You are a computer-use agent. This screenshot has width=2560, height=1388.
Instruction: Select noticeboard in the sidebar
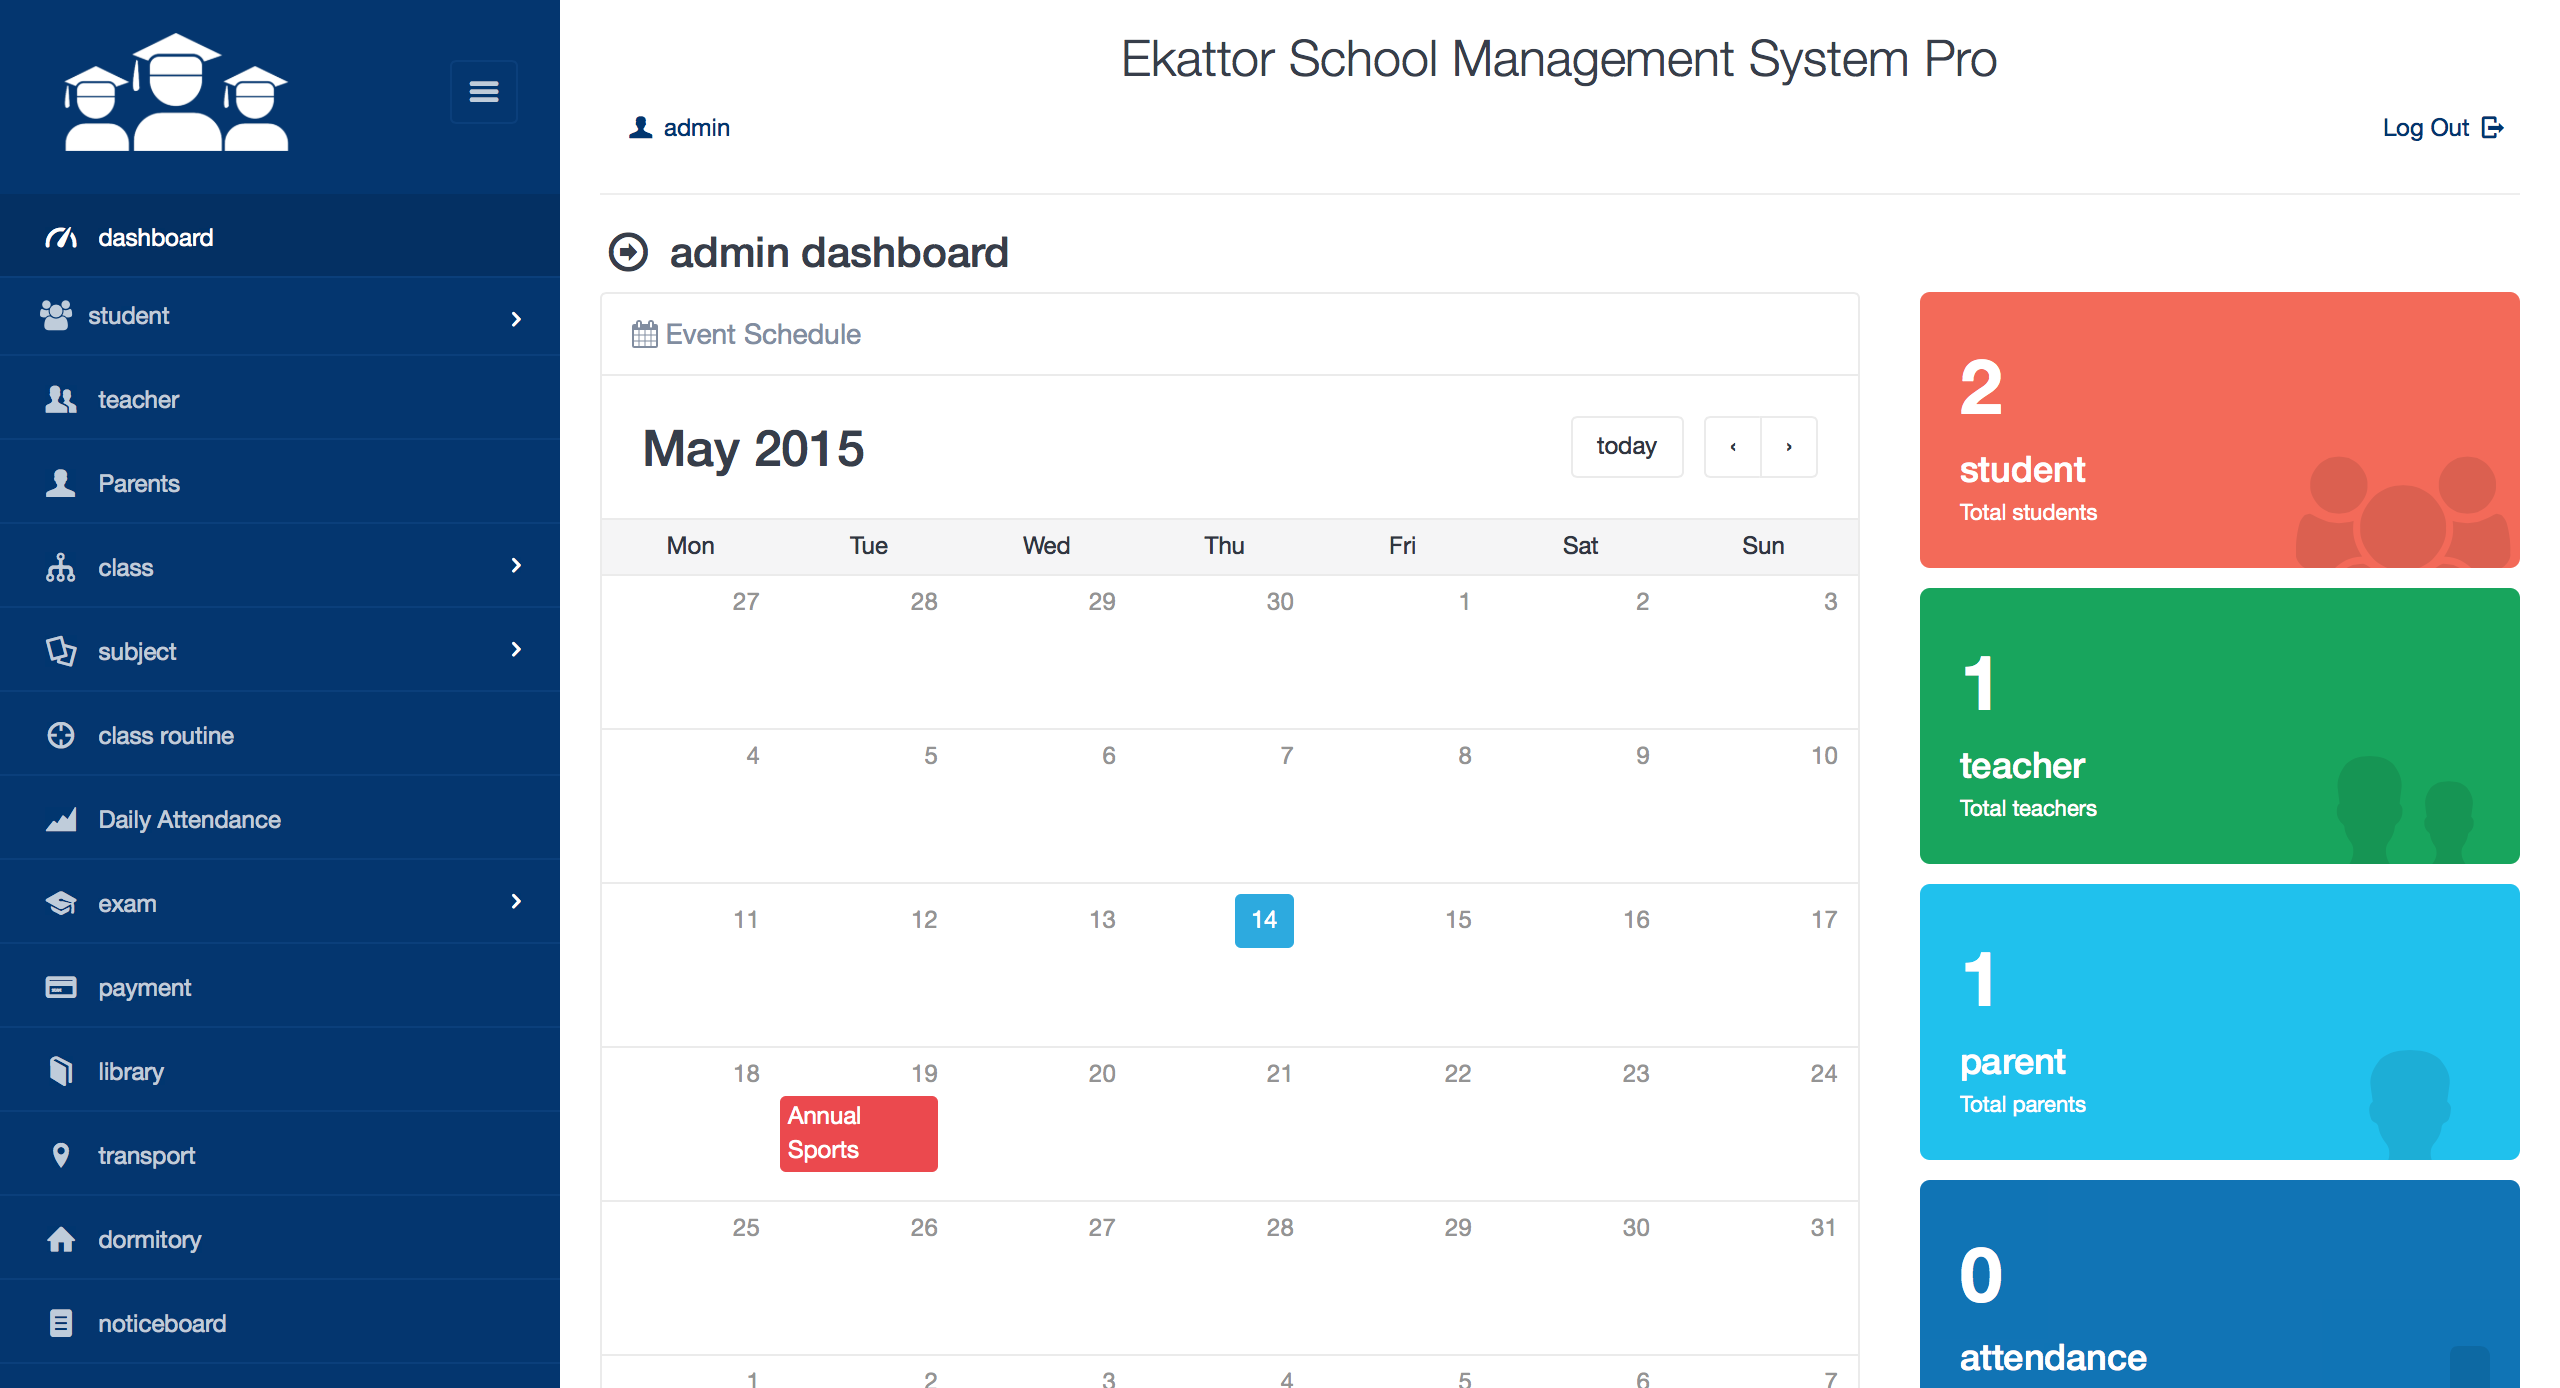[x=162, y=1323]
